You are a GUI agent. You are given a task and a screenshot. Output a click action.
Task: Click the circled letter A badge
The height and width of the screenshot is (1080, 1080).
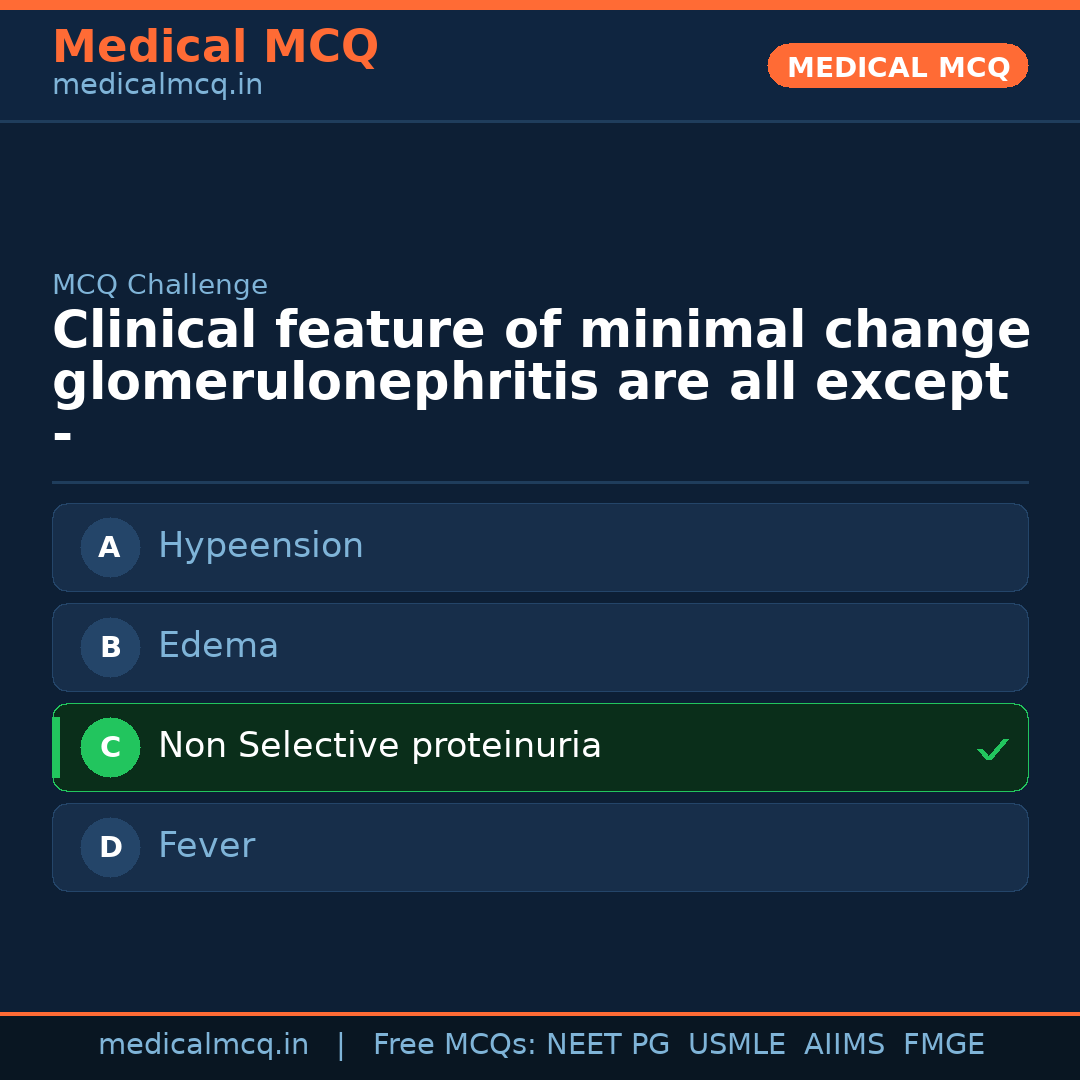pos(110,547)
